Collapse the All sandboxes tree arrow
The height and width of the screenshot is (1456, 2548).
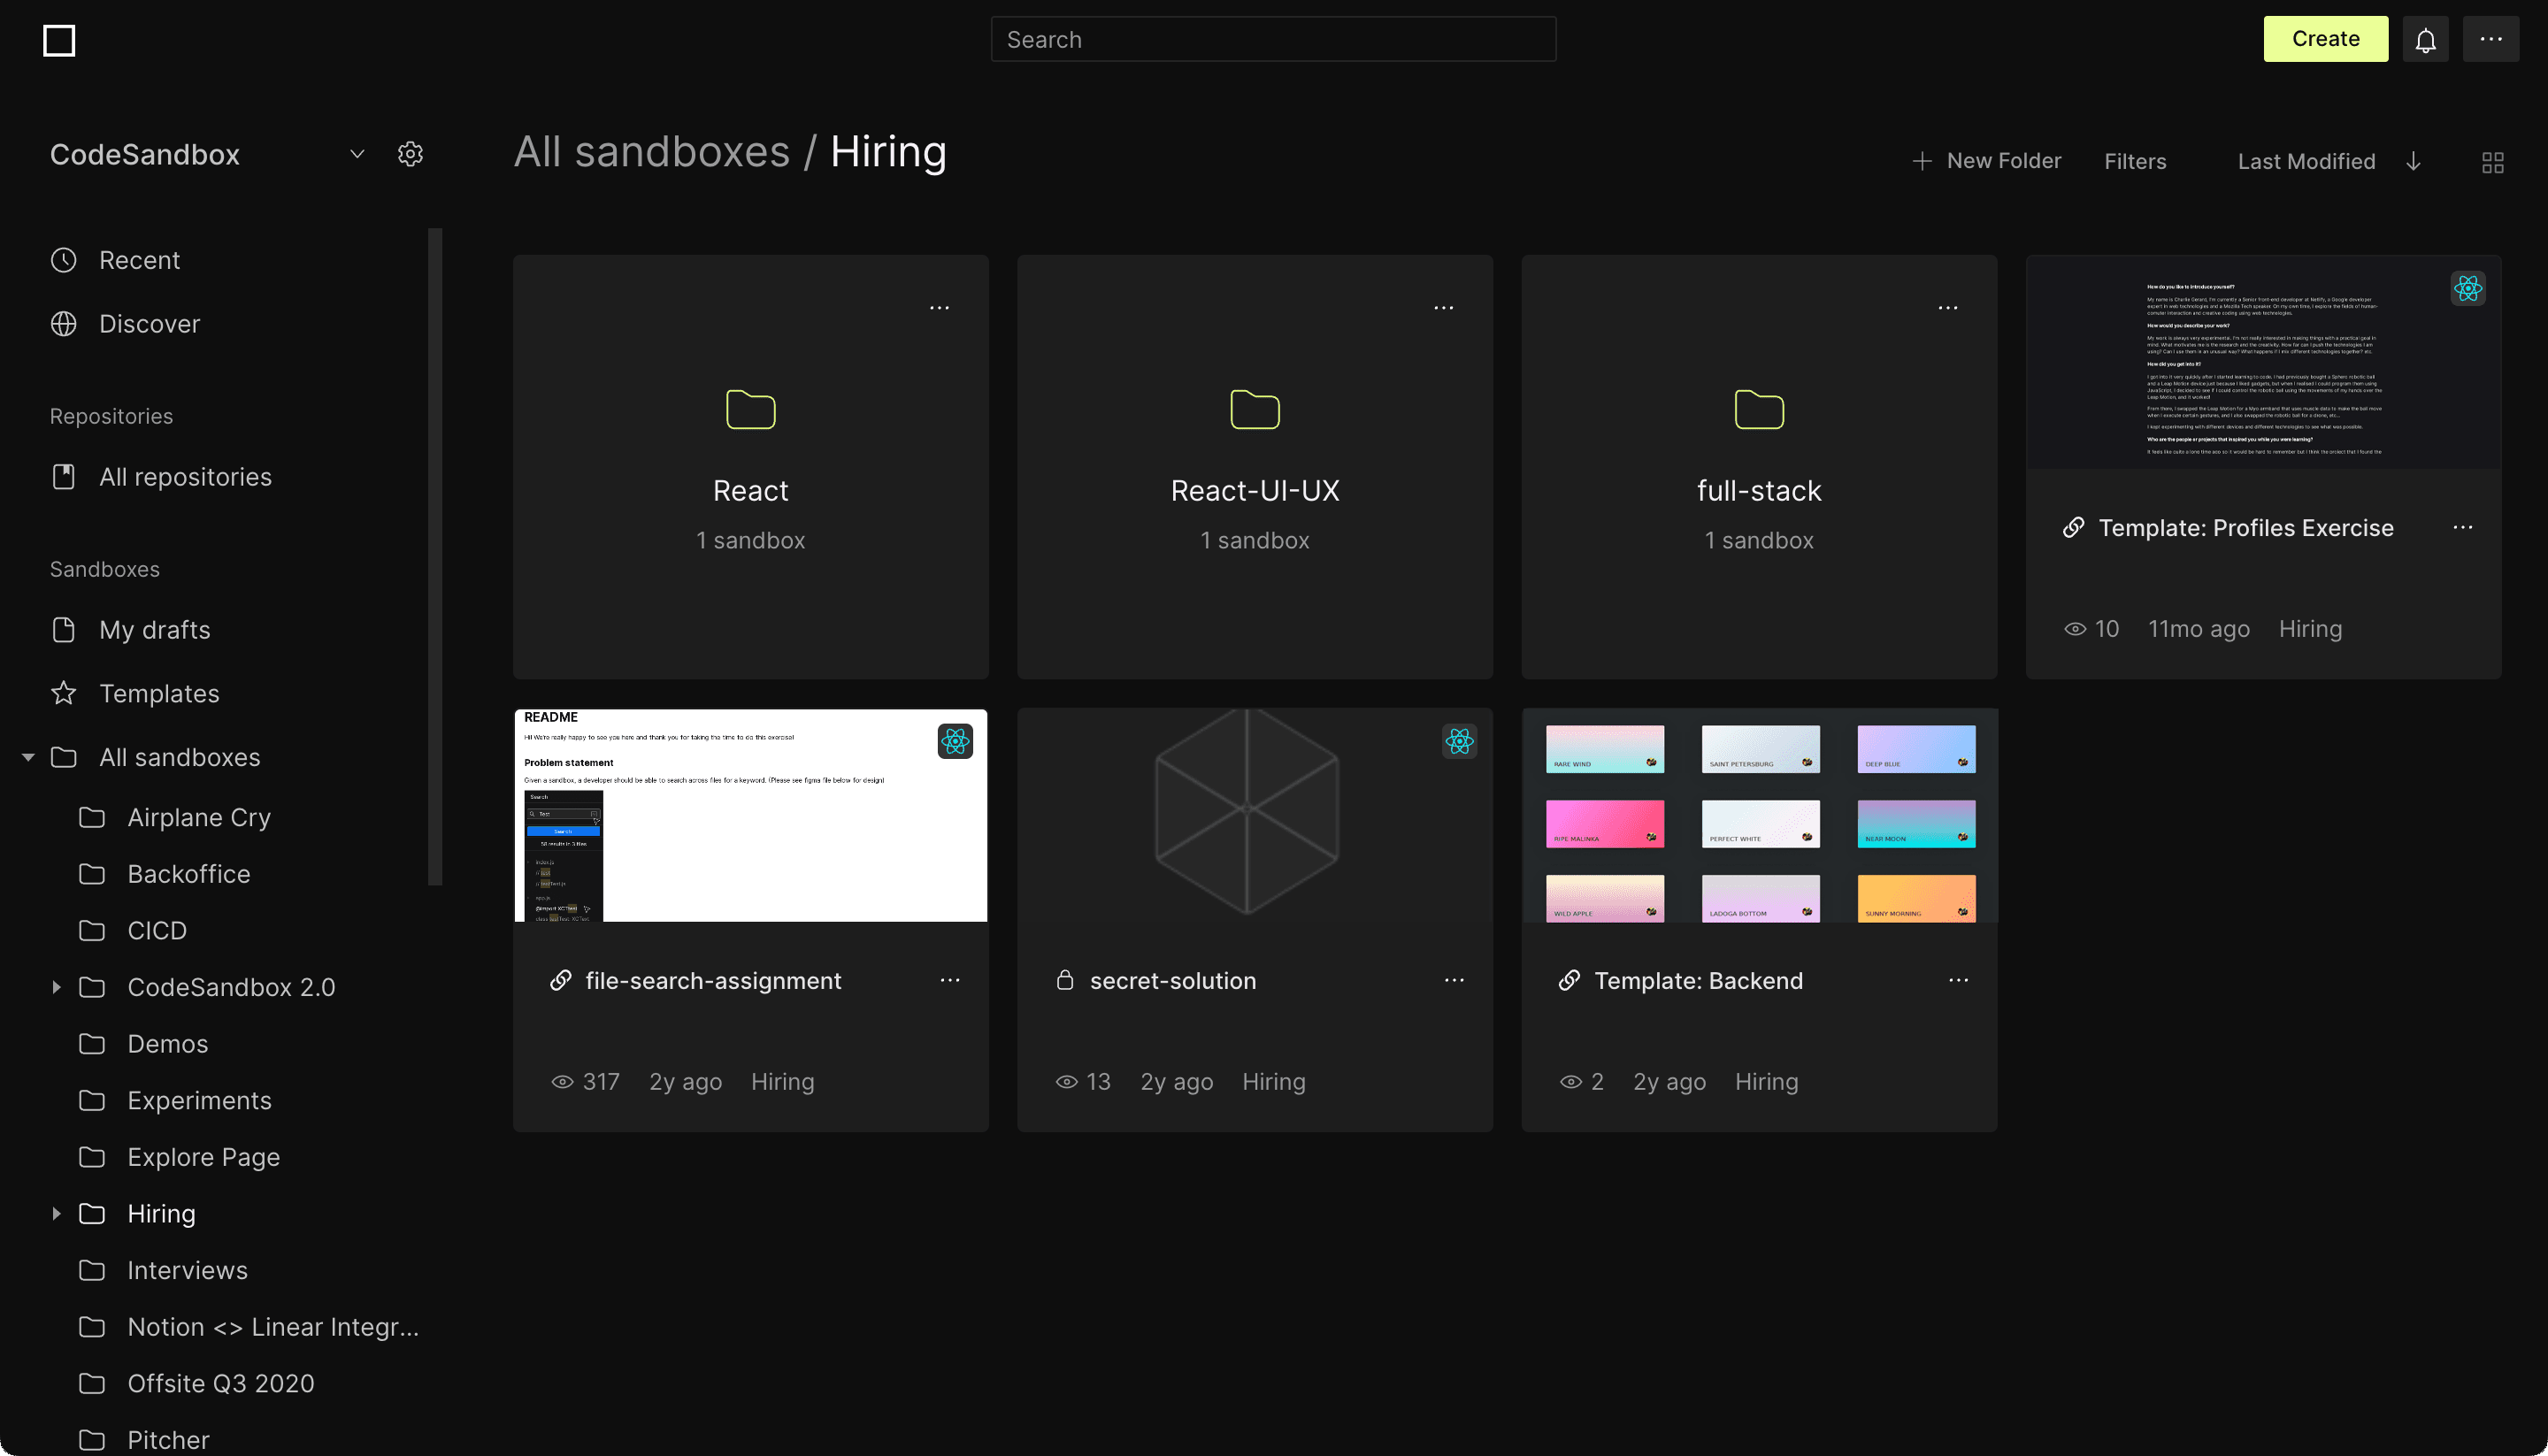(28, 757)
